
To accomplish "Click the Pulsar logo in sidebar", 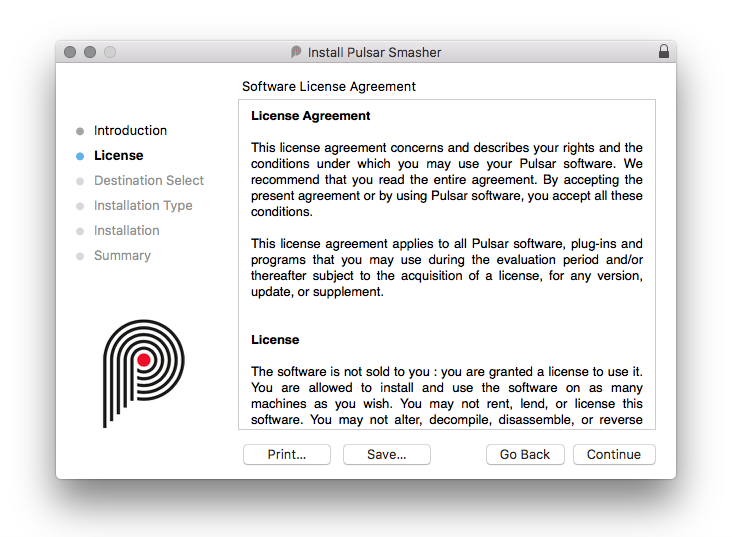I will (x=144, y=373).
